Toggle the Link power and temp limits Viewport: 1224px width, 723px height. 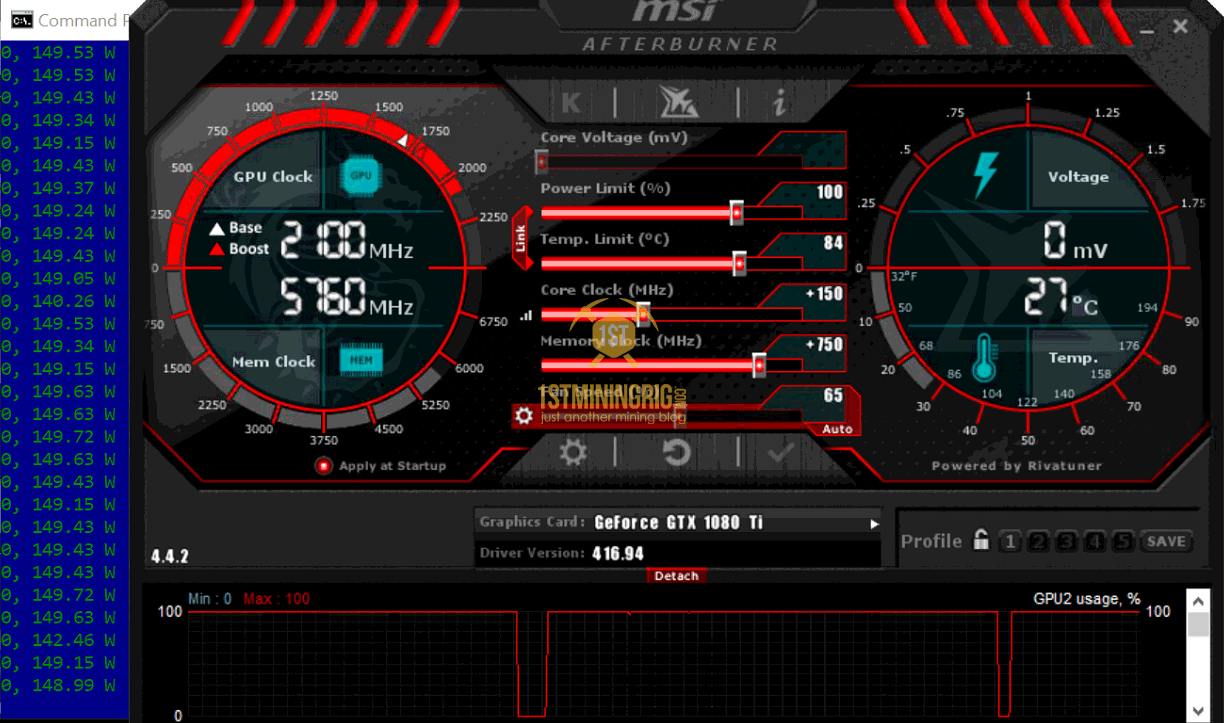pos(521,239)
